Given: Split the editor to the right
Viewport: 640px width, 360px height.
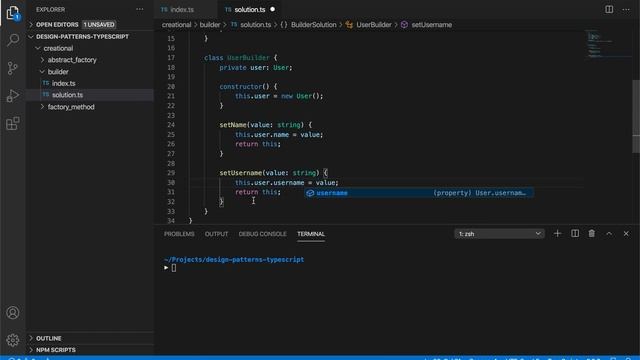Looking at the screenshot, I should 609,9.
